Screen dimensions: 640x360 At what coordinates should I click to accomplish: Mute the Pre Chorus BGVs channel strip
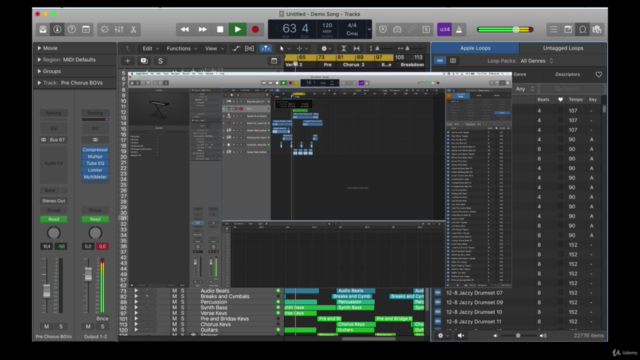pyautogui.click(x=47, y=327)
